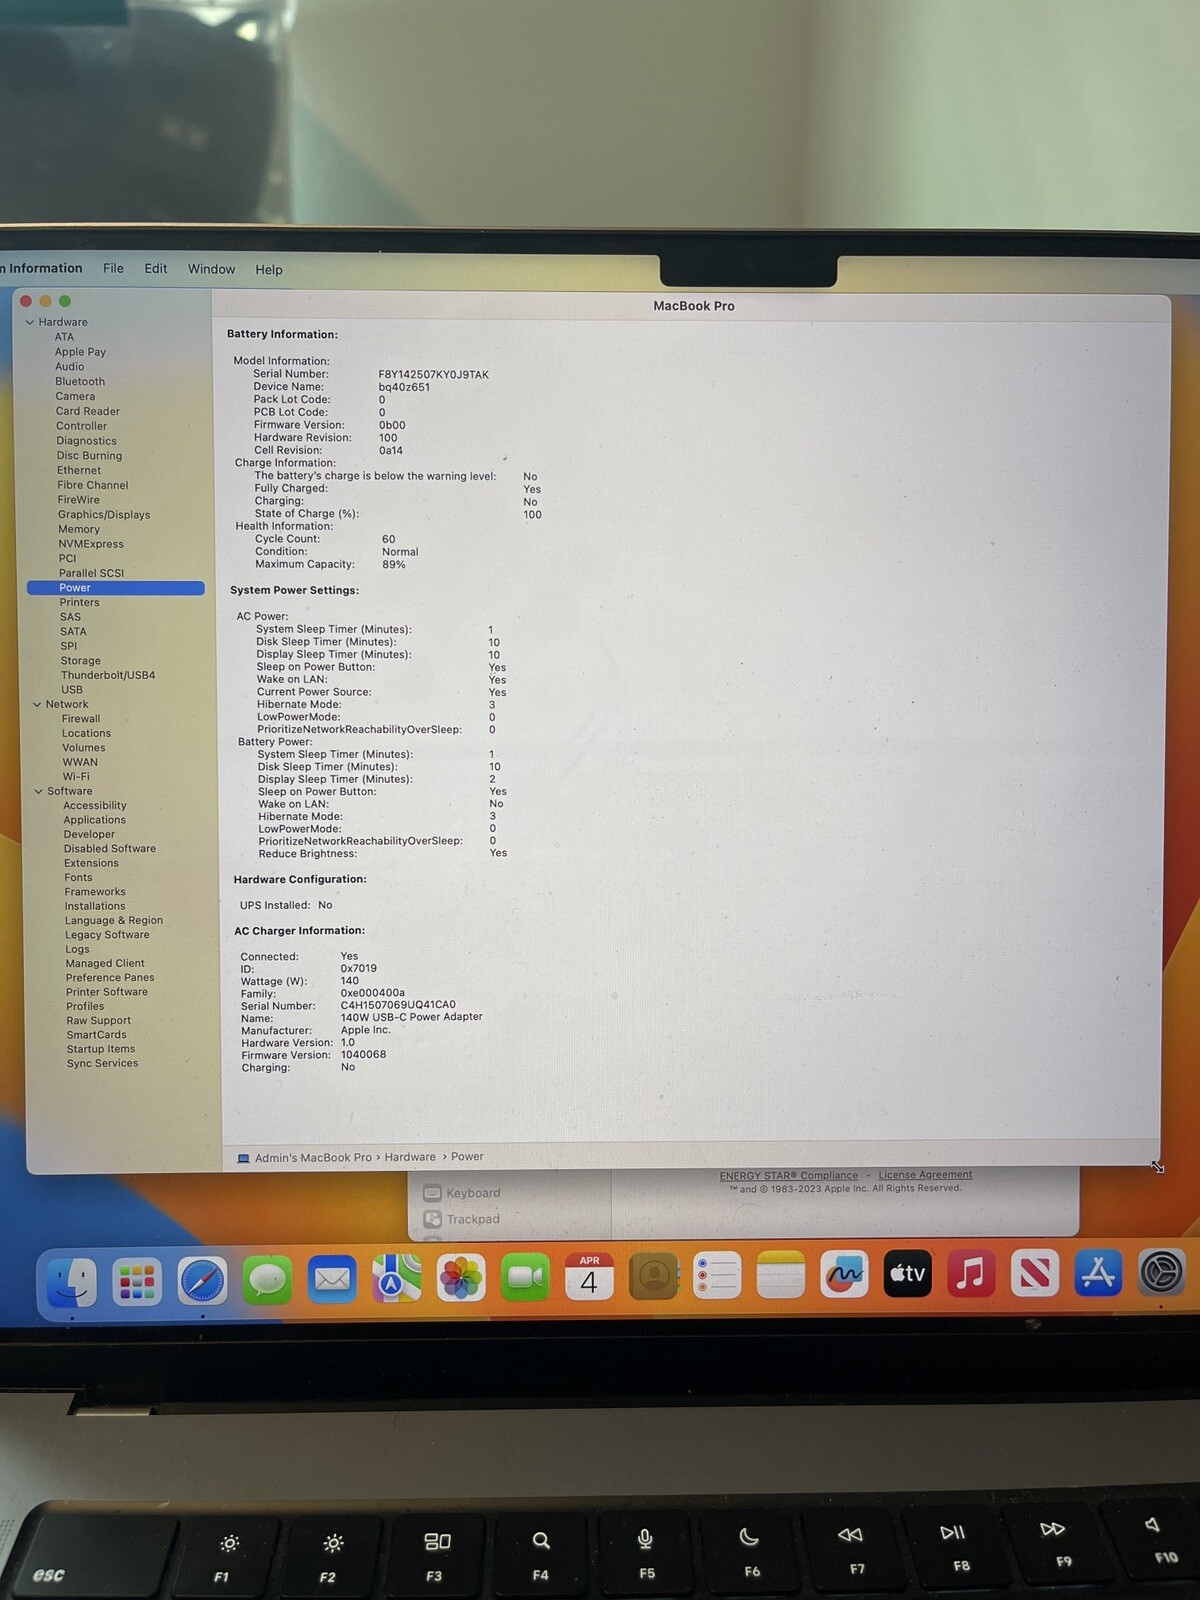
Task: Open the System Information app menu
Action: 42,268
